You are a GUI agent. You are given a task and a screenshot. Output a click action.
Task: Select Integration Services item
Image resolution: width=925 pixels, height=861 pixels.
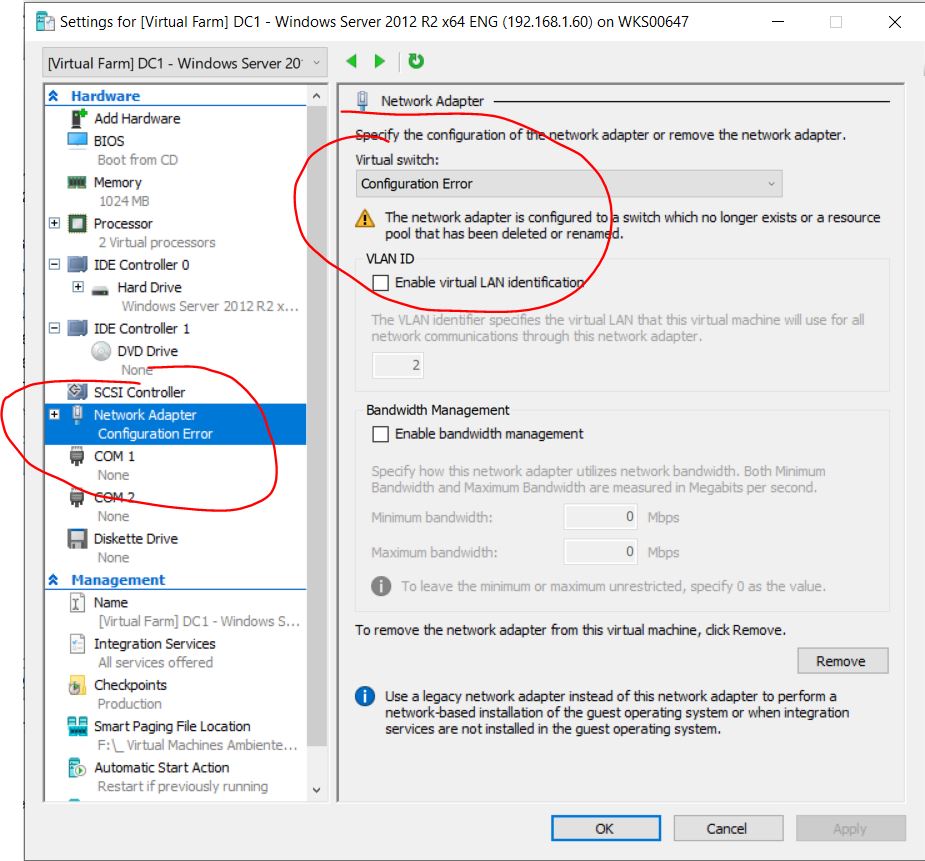pos(155,644)
